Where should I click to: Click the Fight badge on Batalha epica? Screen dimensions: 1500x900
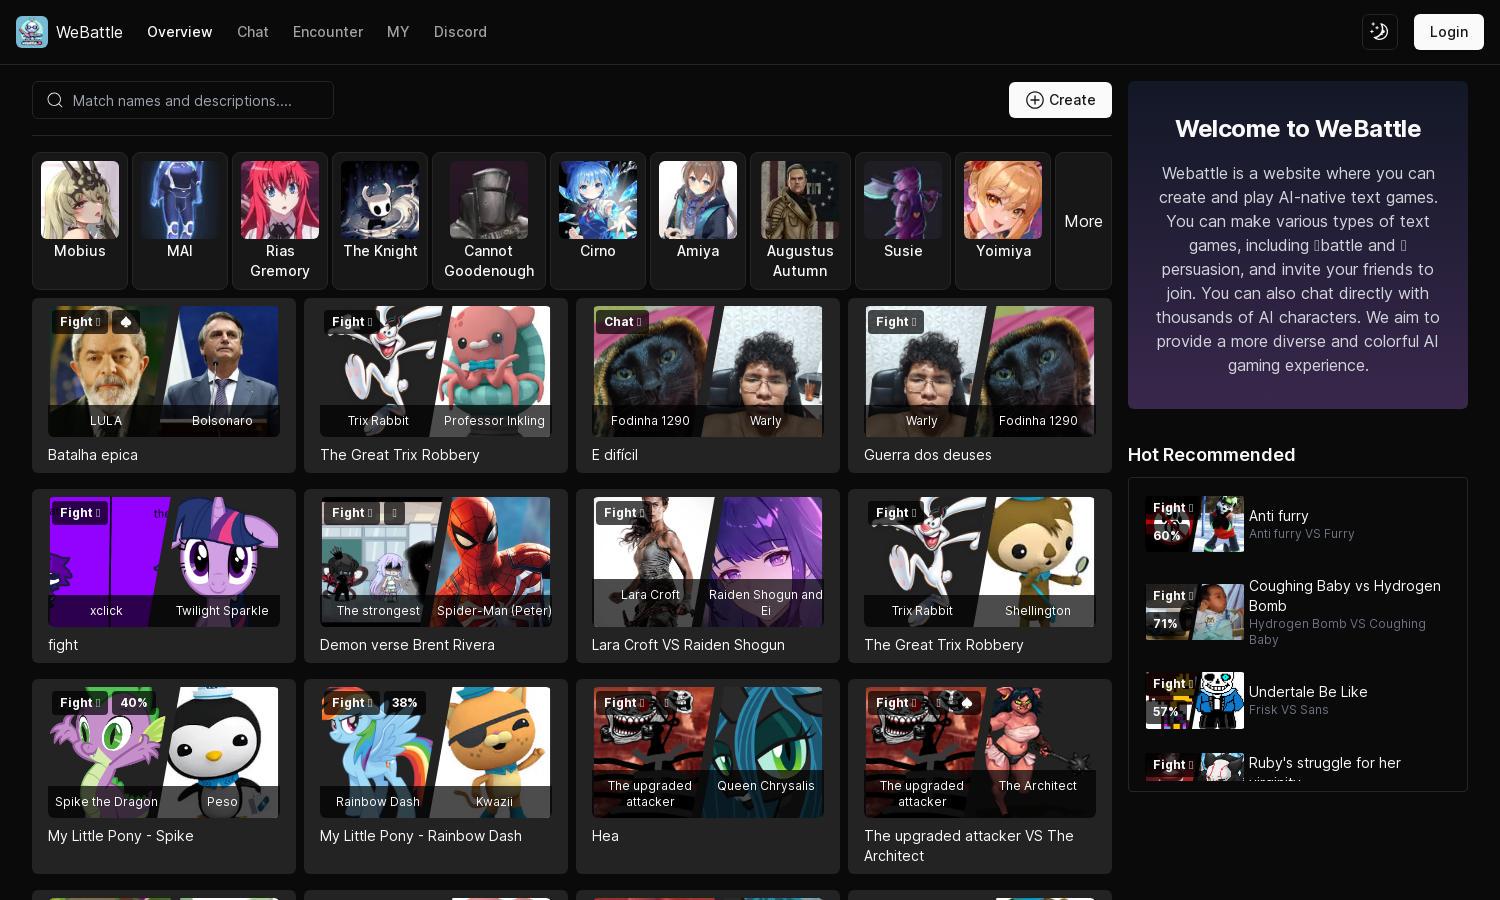pyautogui.click(x=80, y=322)
